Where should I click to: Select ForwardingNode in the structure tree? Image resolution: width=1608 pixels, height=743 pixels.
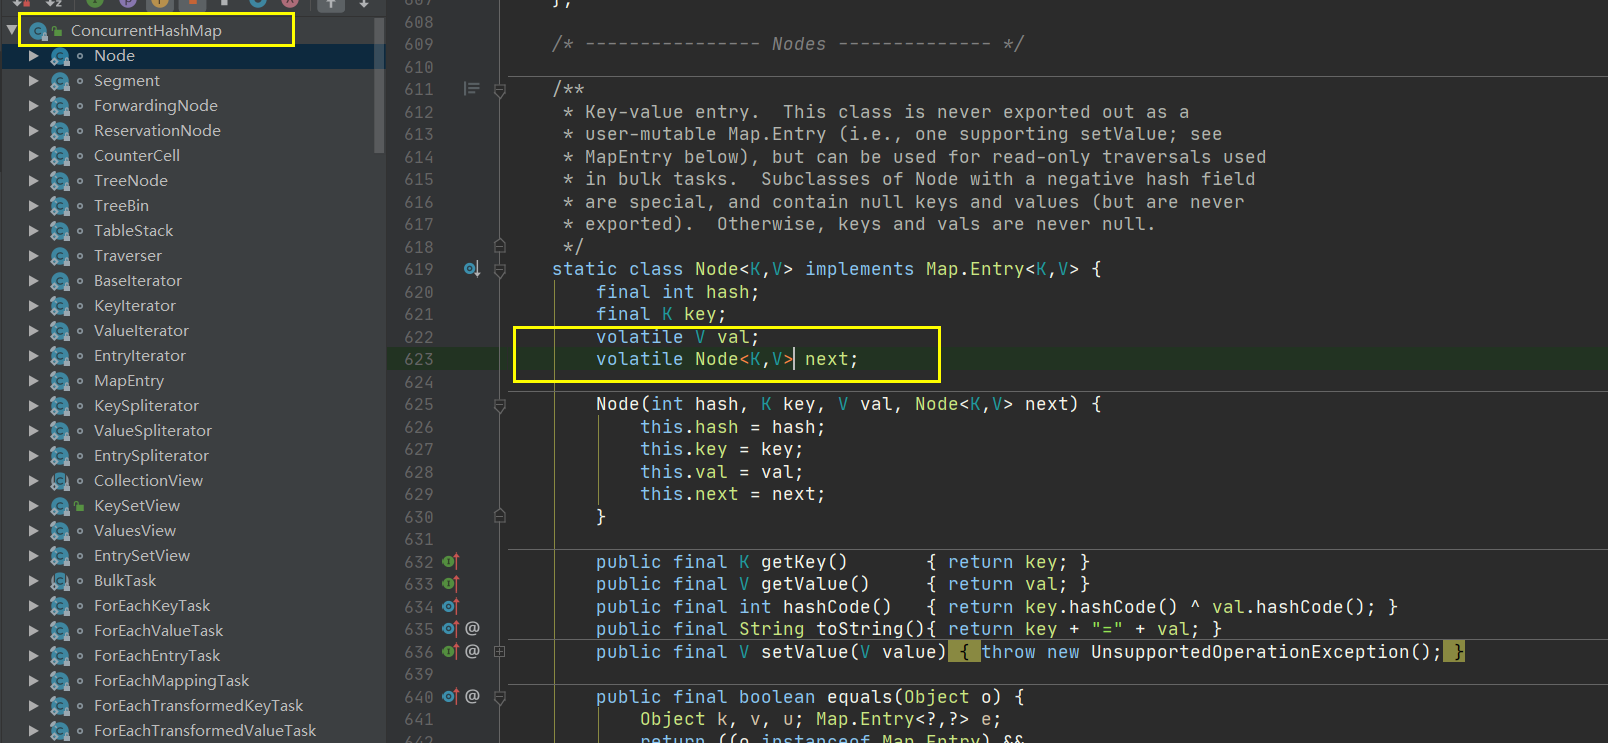(x=156, y=106)
